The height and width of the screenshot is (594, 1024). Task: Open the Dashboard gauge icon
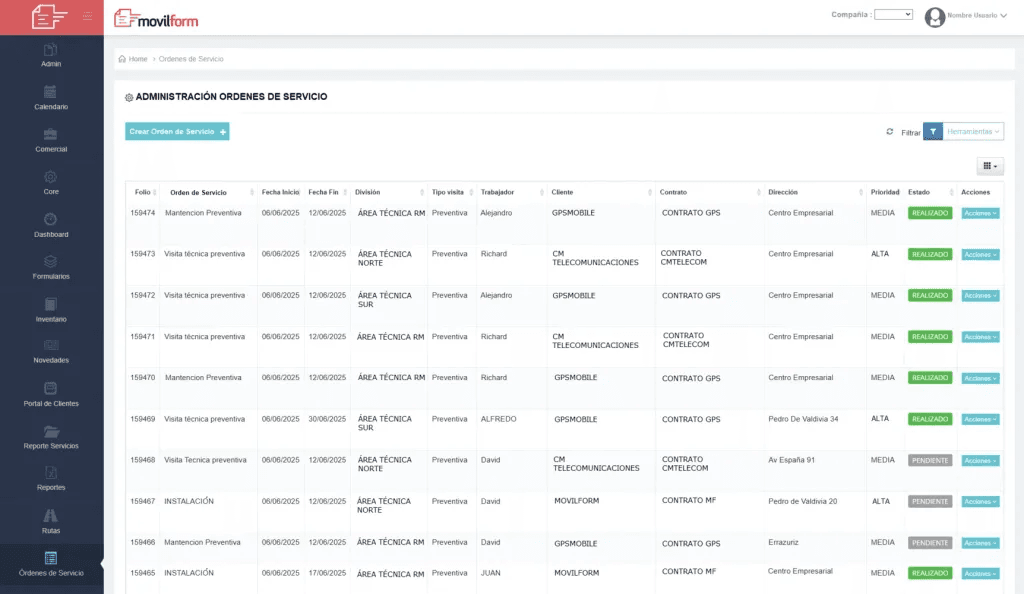(50, 219)
